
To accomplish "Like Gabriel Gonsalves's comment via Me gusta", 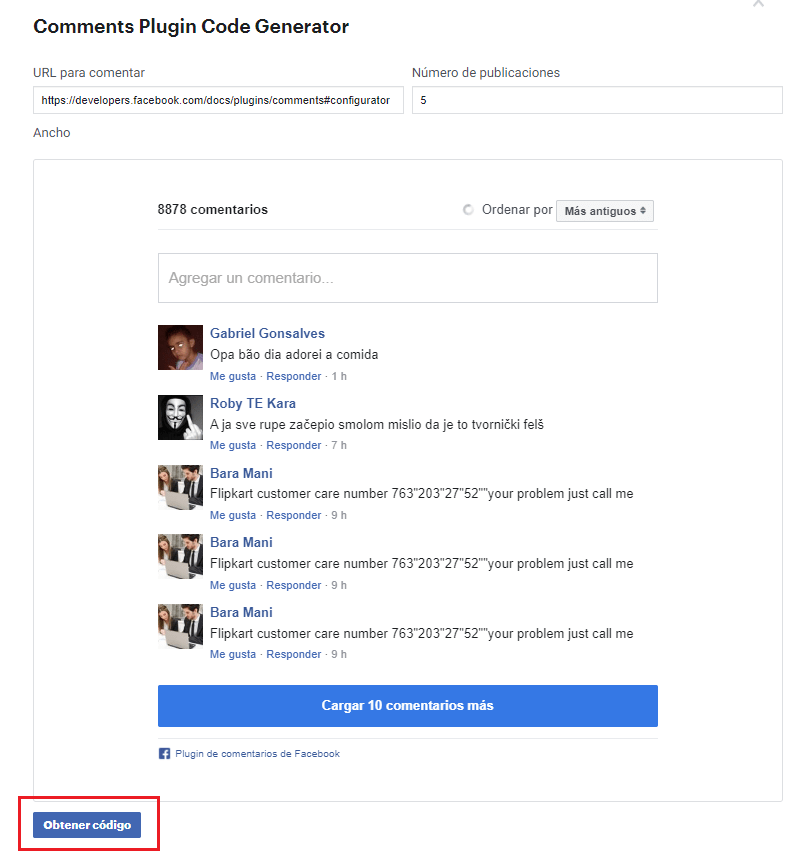I will click(233, 376).
